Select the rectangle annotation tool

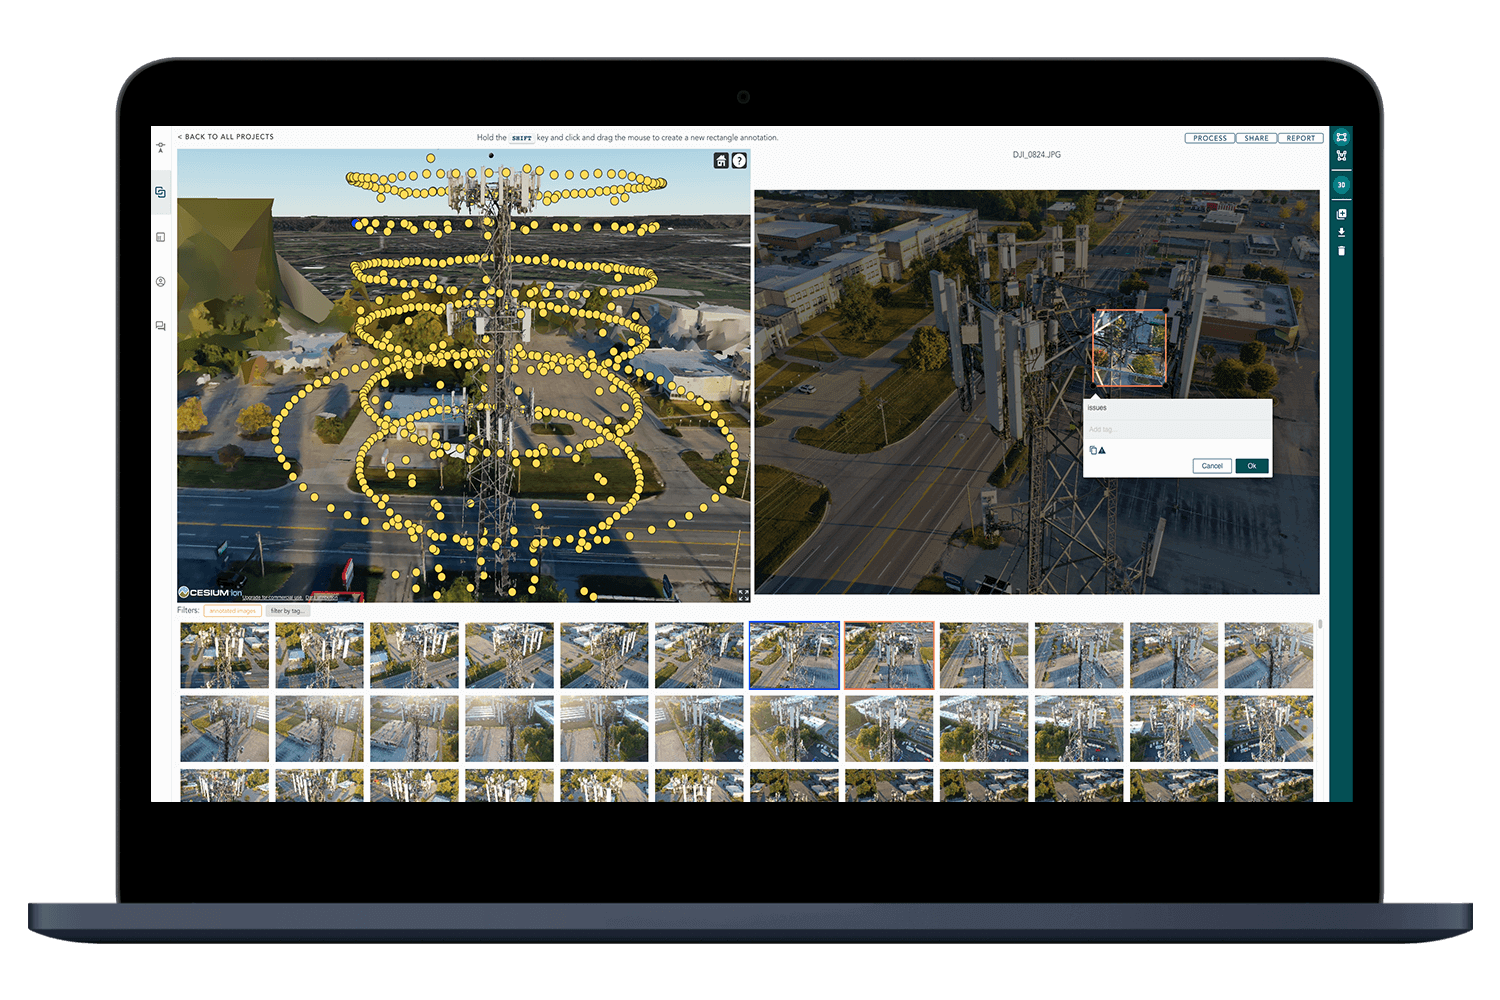[x=1341, y=137]
